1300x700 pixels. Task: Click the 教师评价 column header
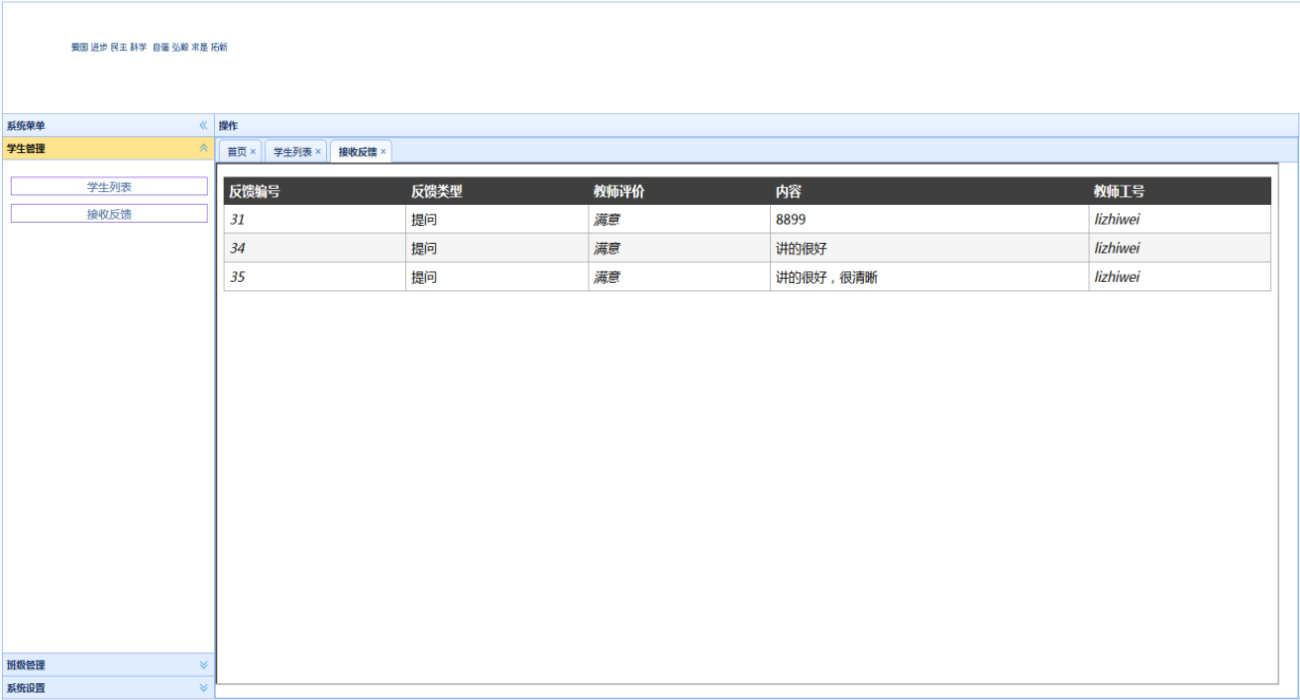(x=679, y=192)
